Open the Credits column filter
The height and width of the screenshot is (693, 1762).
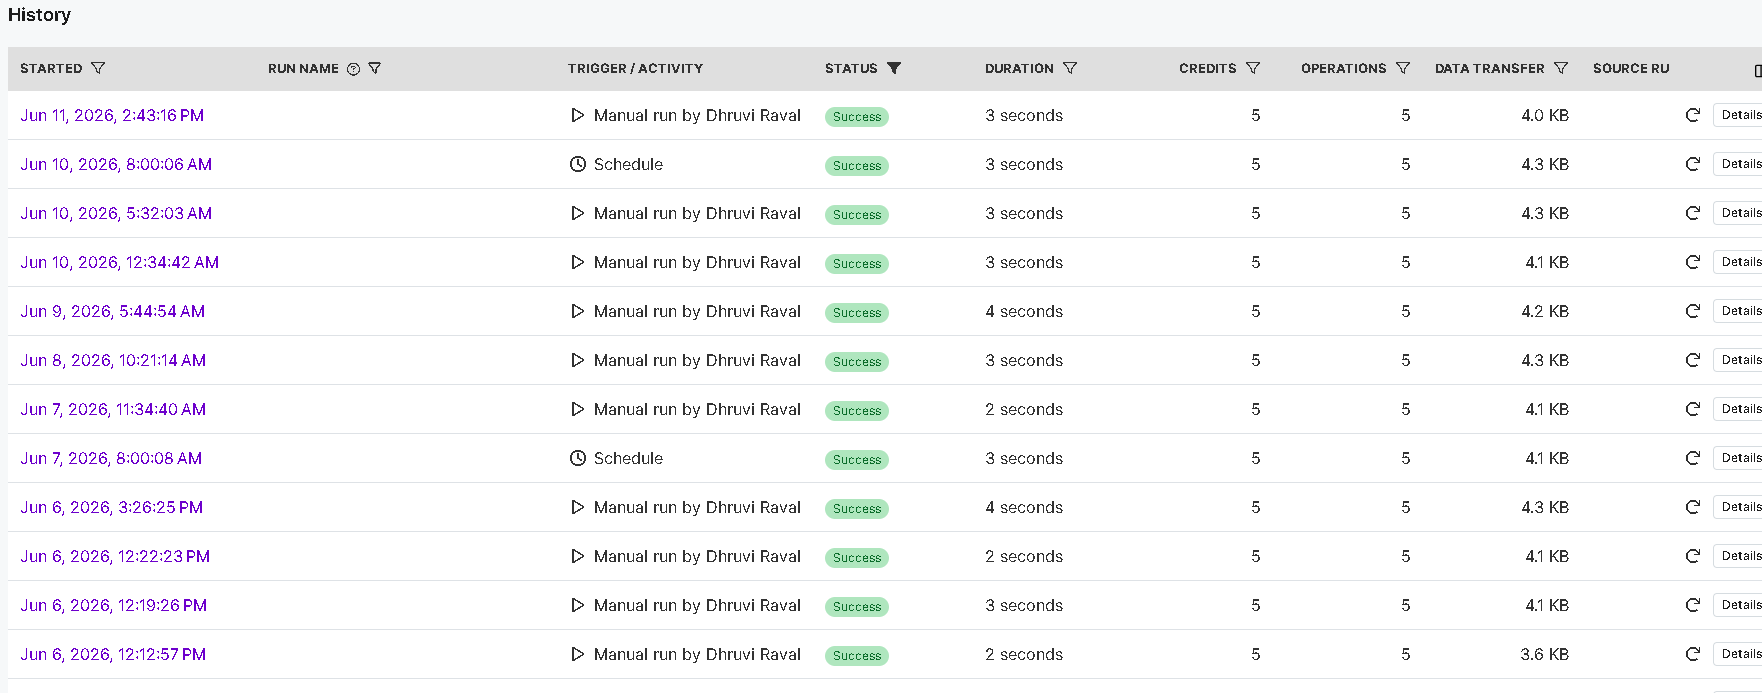[1253, 68]
